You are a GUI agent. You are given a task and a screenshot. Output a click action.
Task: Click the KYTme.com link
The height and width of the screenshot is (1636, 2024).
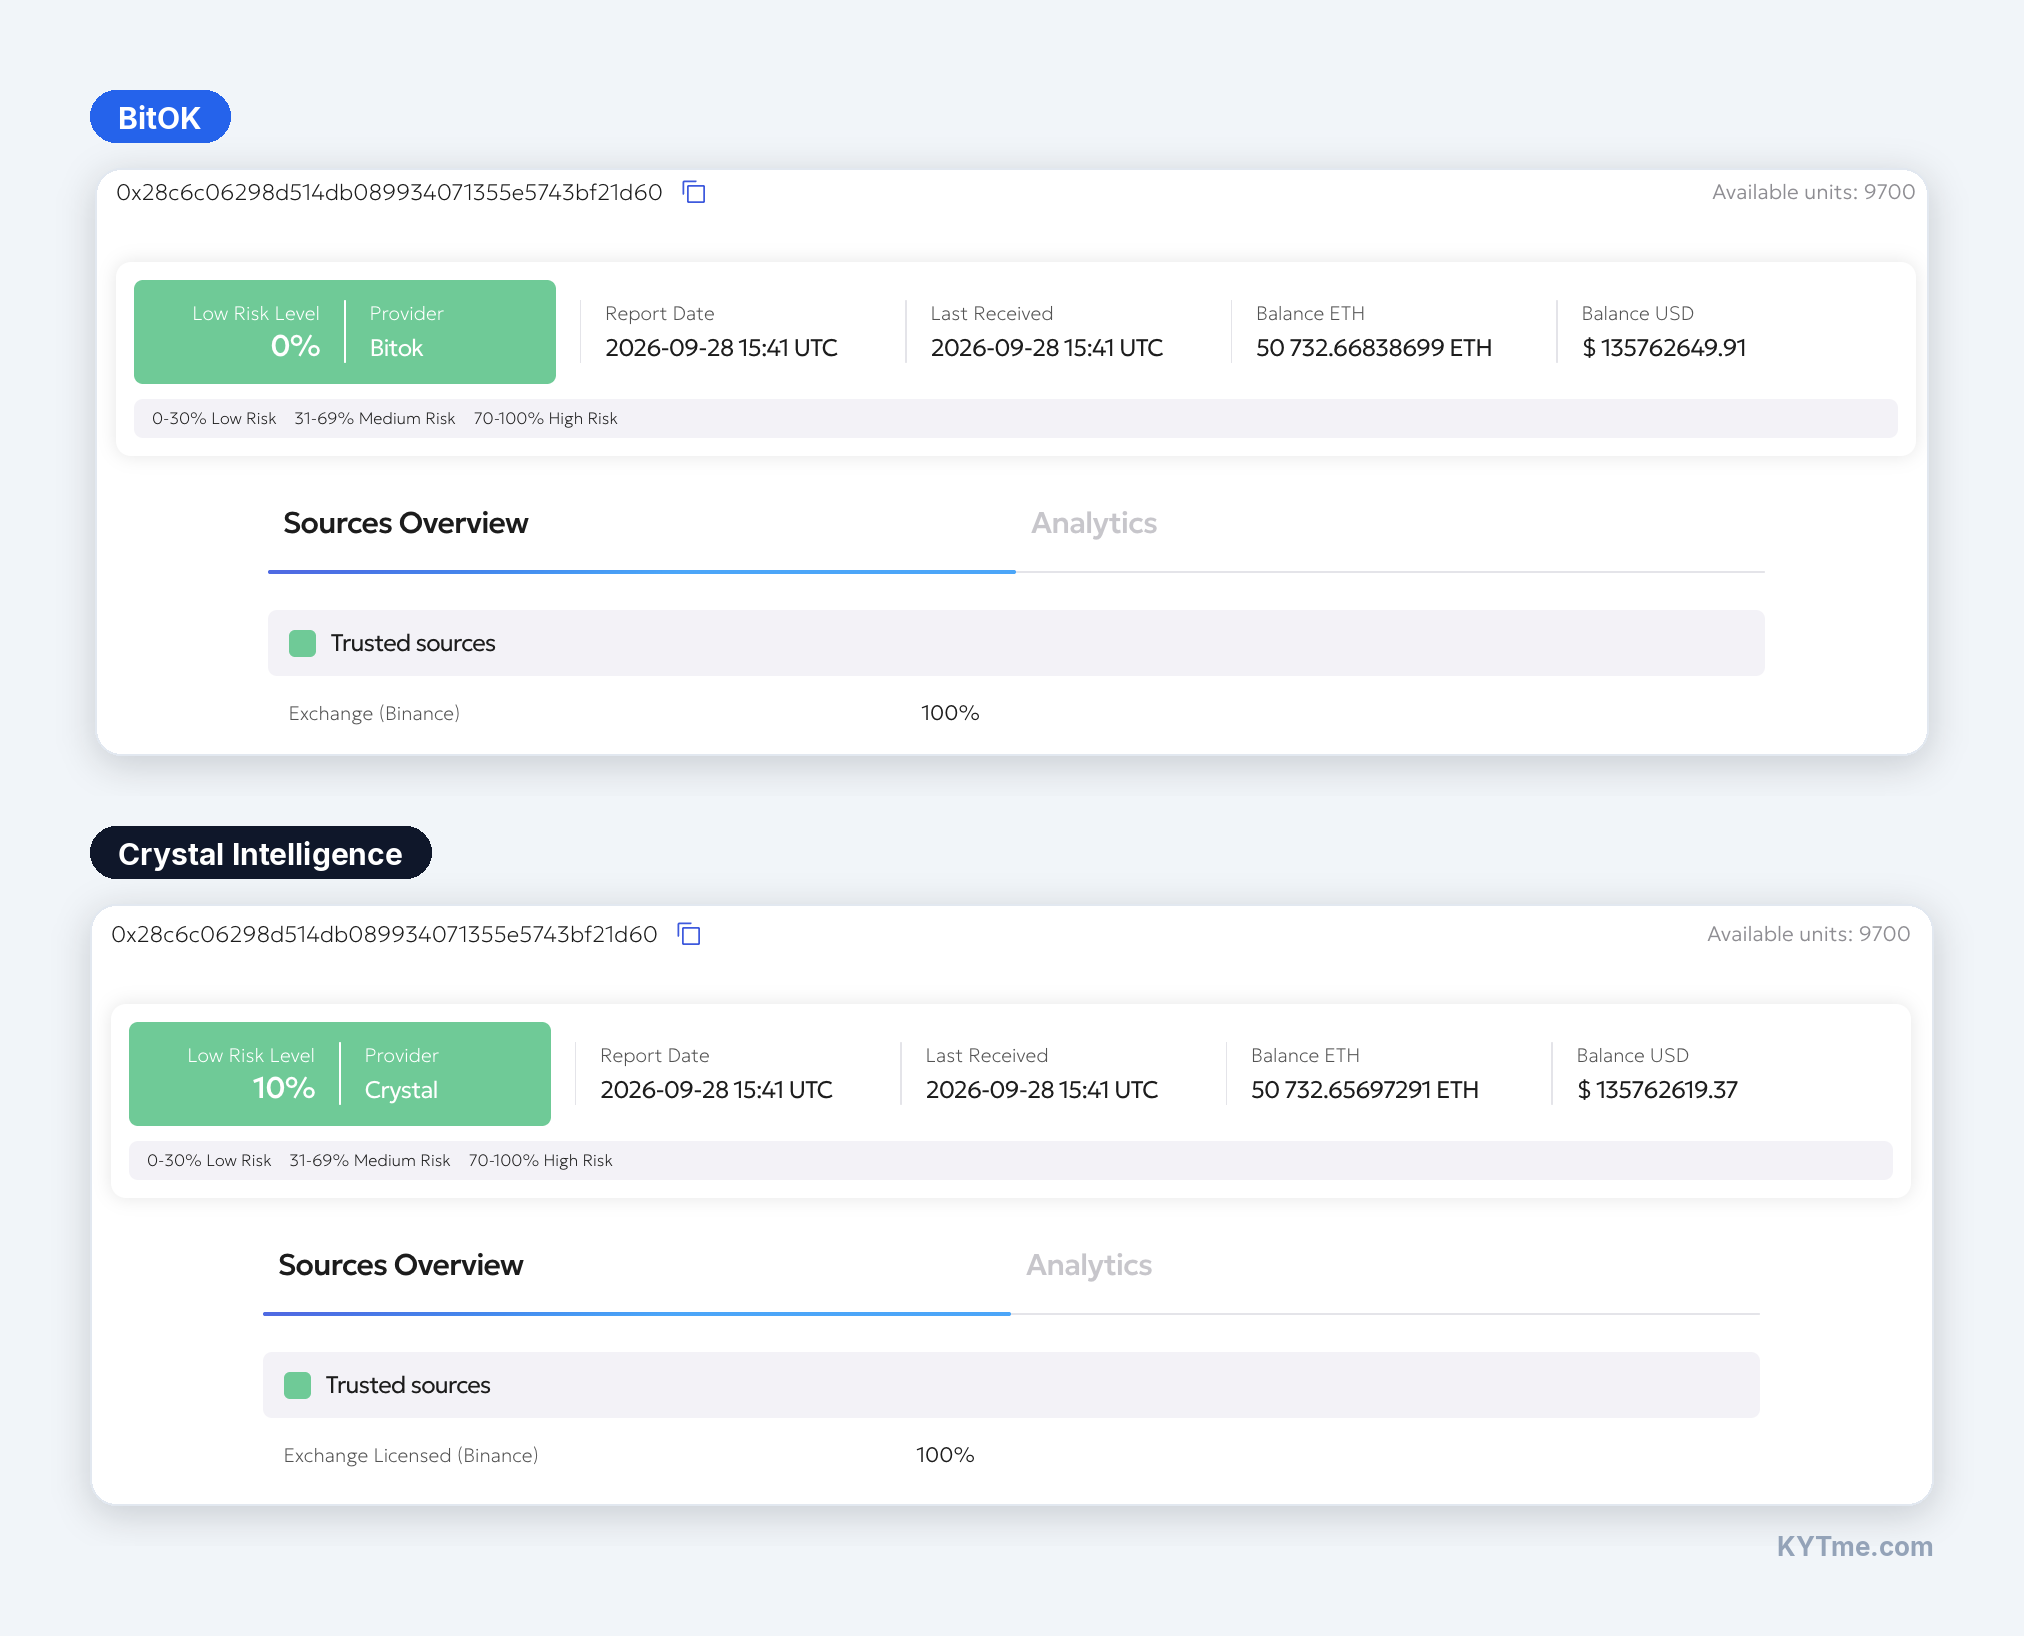click(1854, 1546)
